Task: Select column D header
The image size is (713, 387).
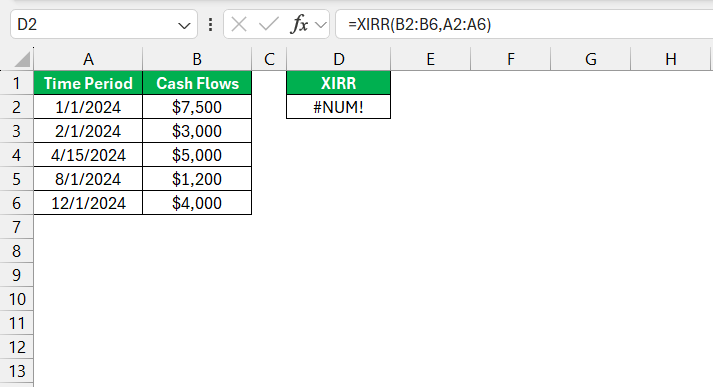Action: coord(339,59)
